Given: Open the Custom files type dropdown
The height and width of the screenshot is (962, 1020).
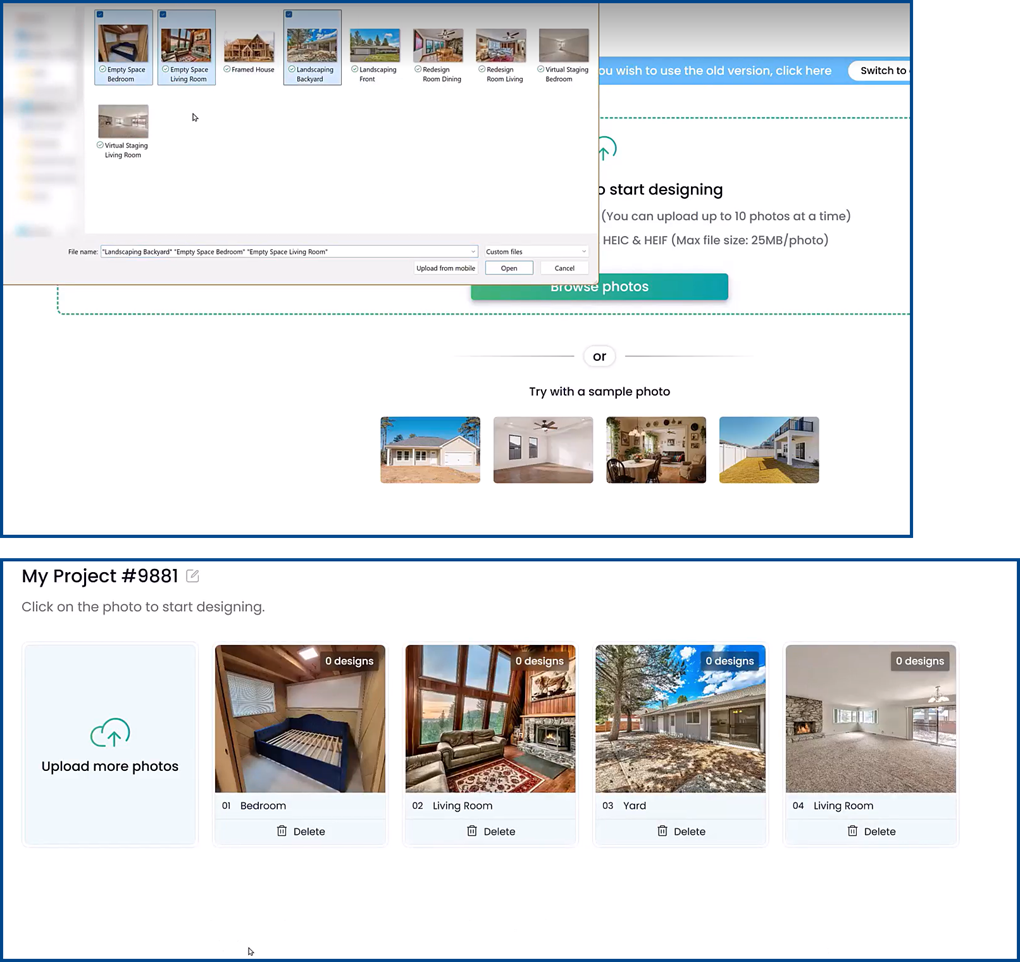Looking at the screenshot, I should [536, 252].
